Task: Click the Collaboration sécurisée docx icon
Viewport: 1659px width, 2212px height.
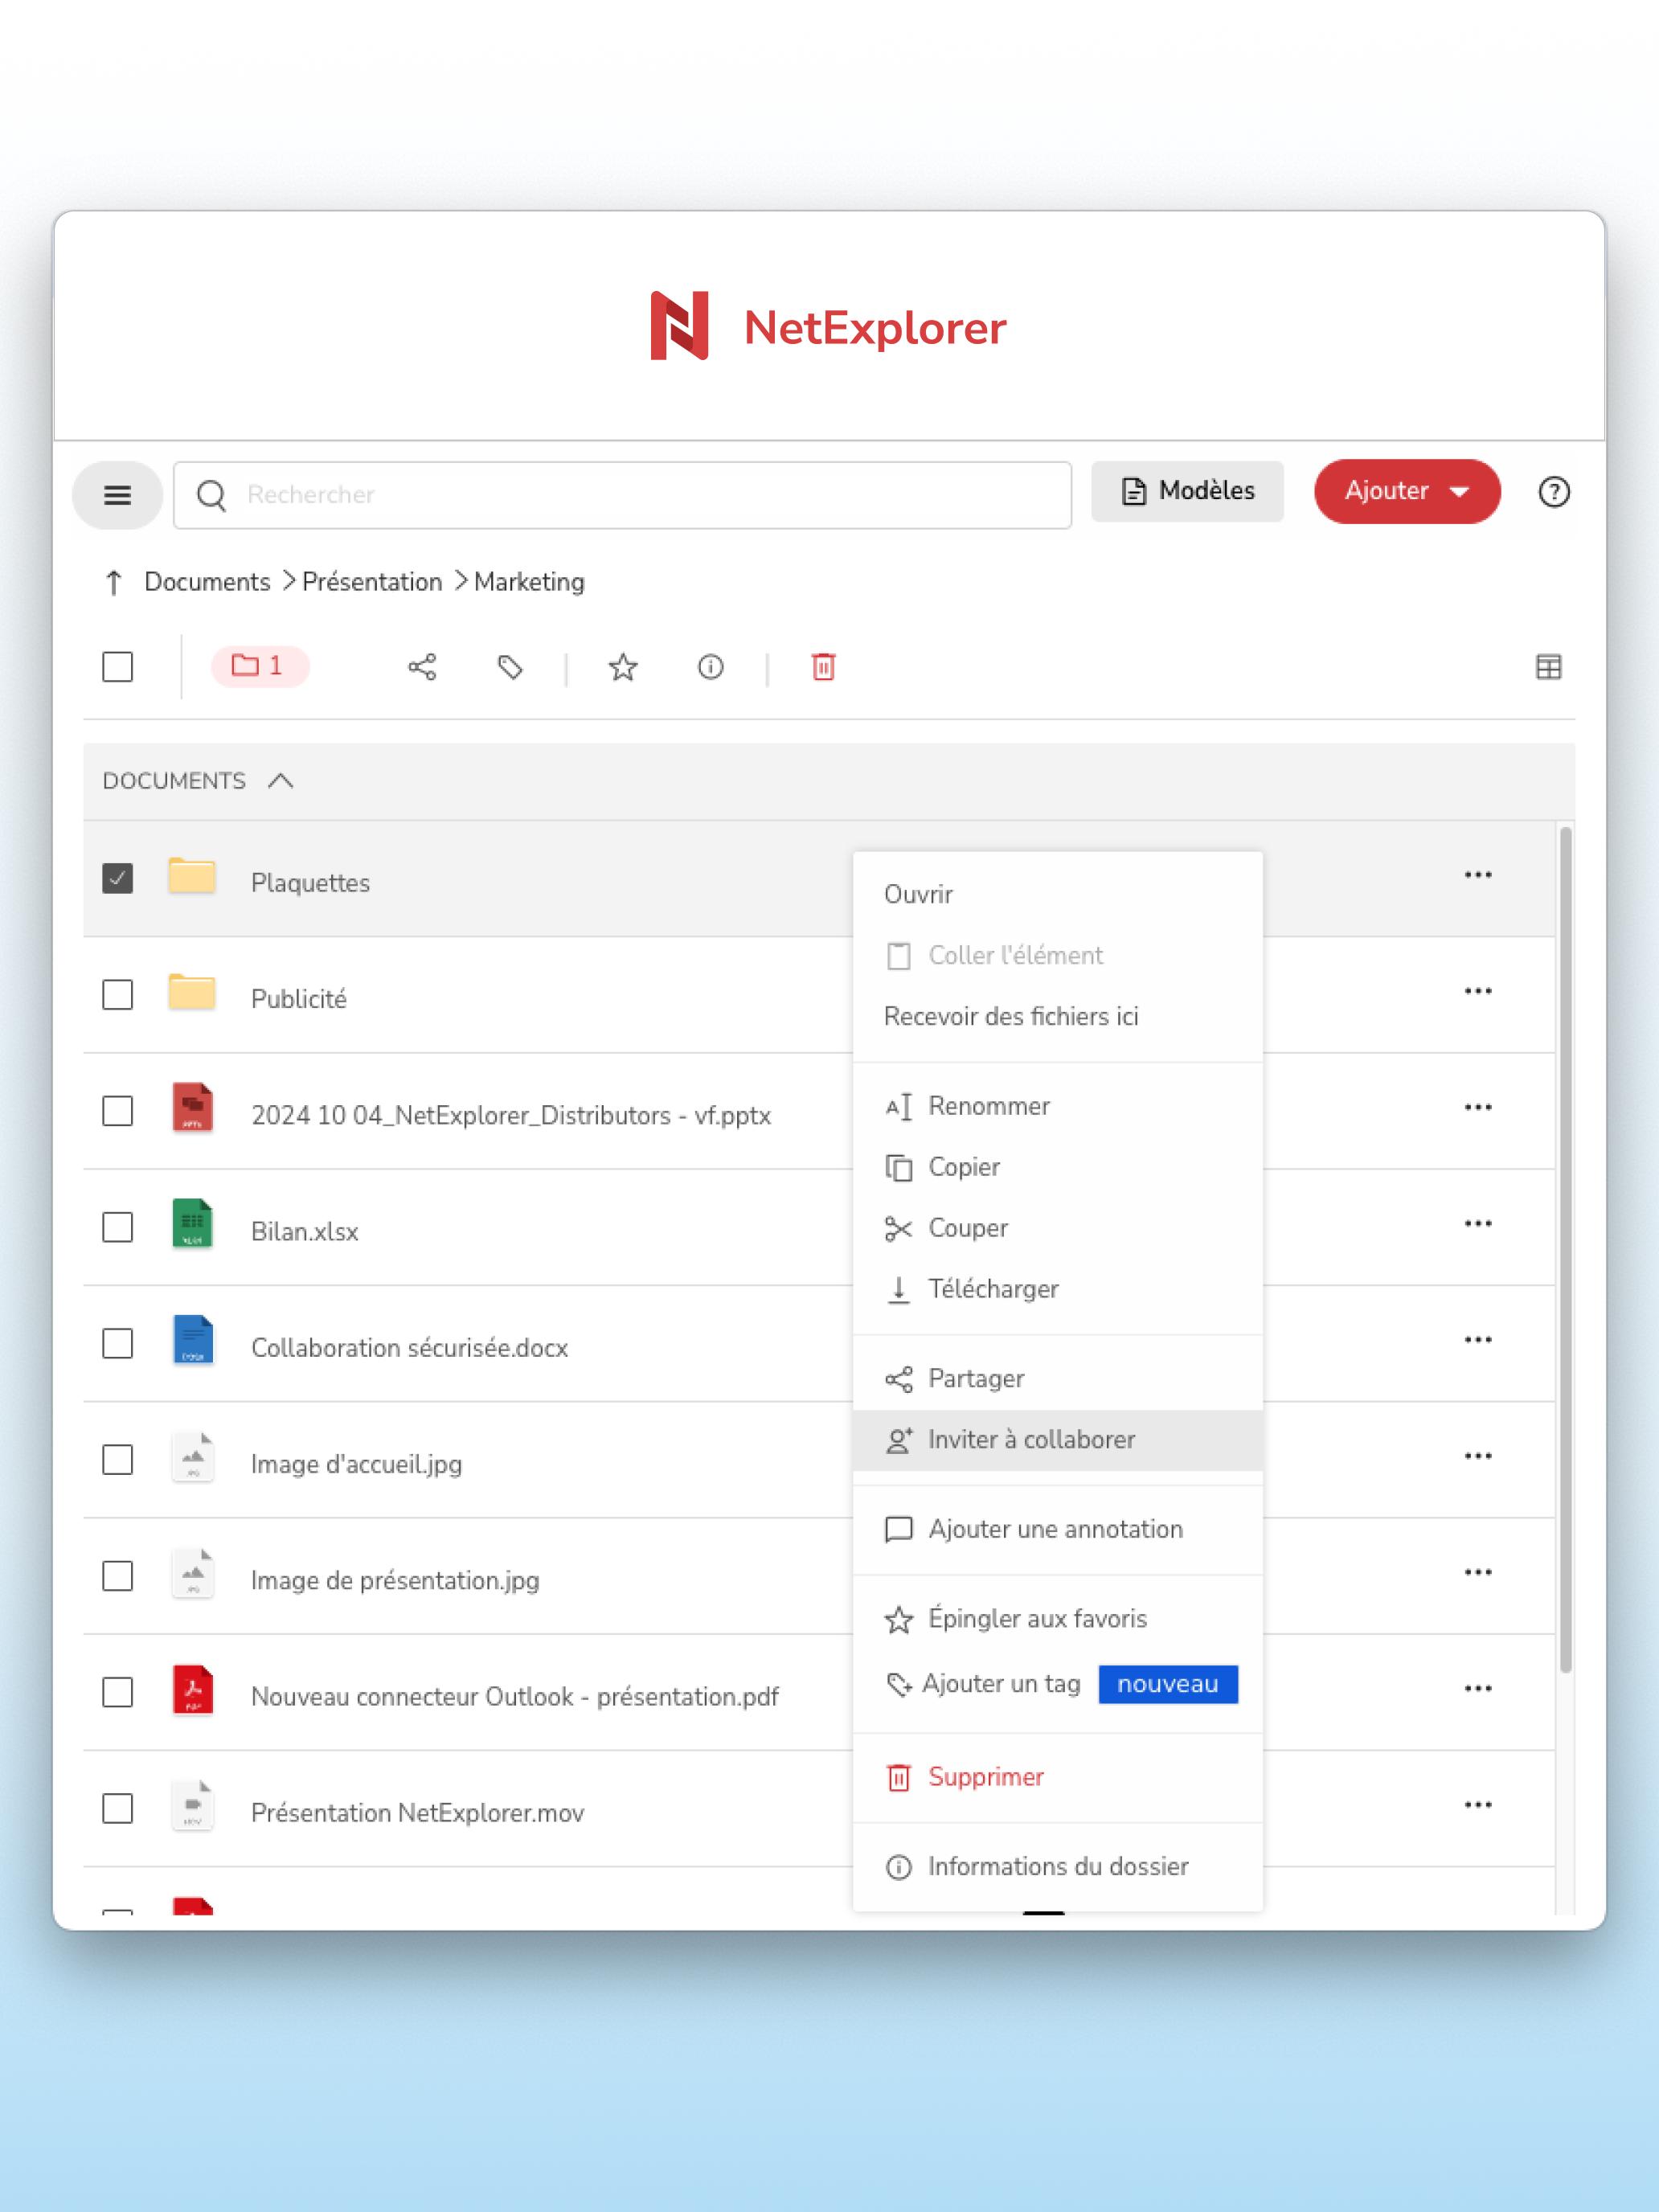Action: tap(192, 1340)
